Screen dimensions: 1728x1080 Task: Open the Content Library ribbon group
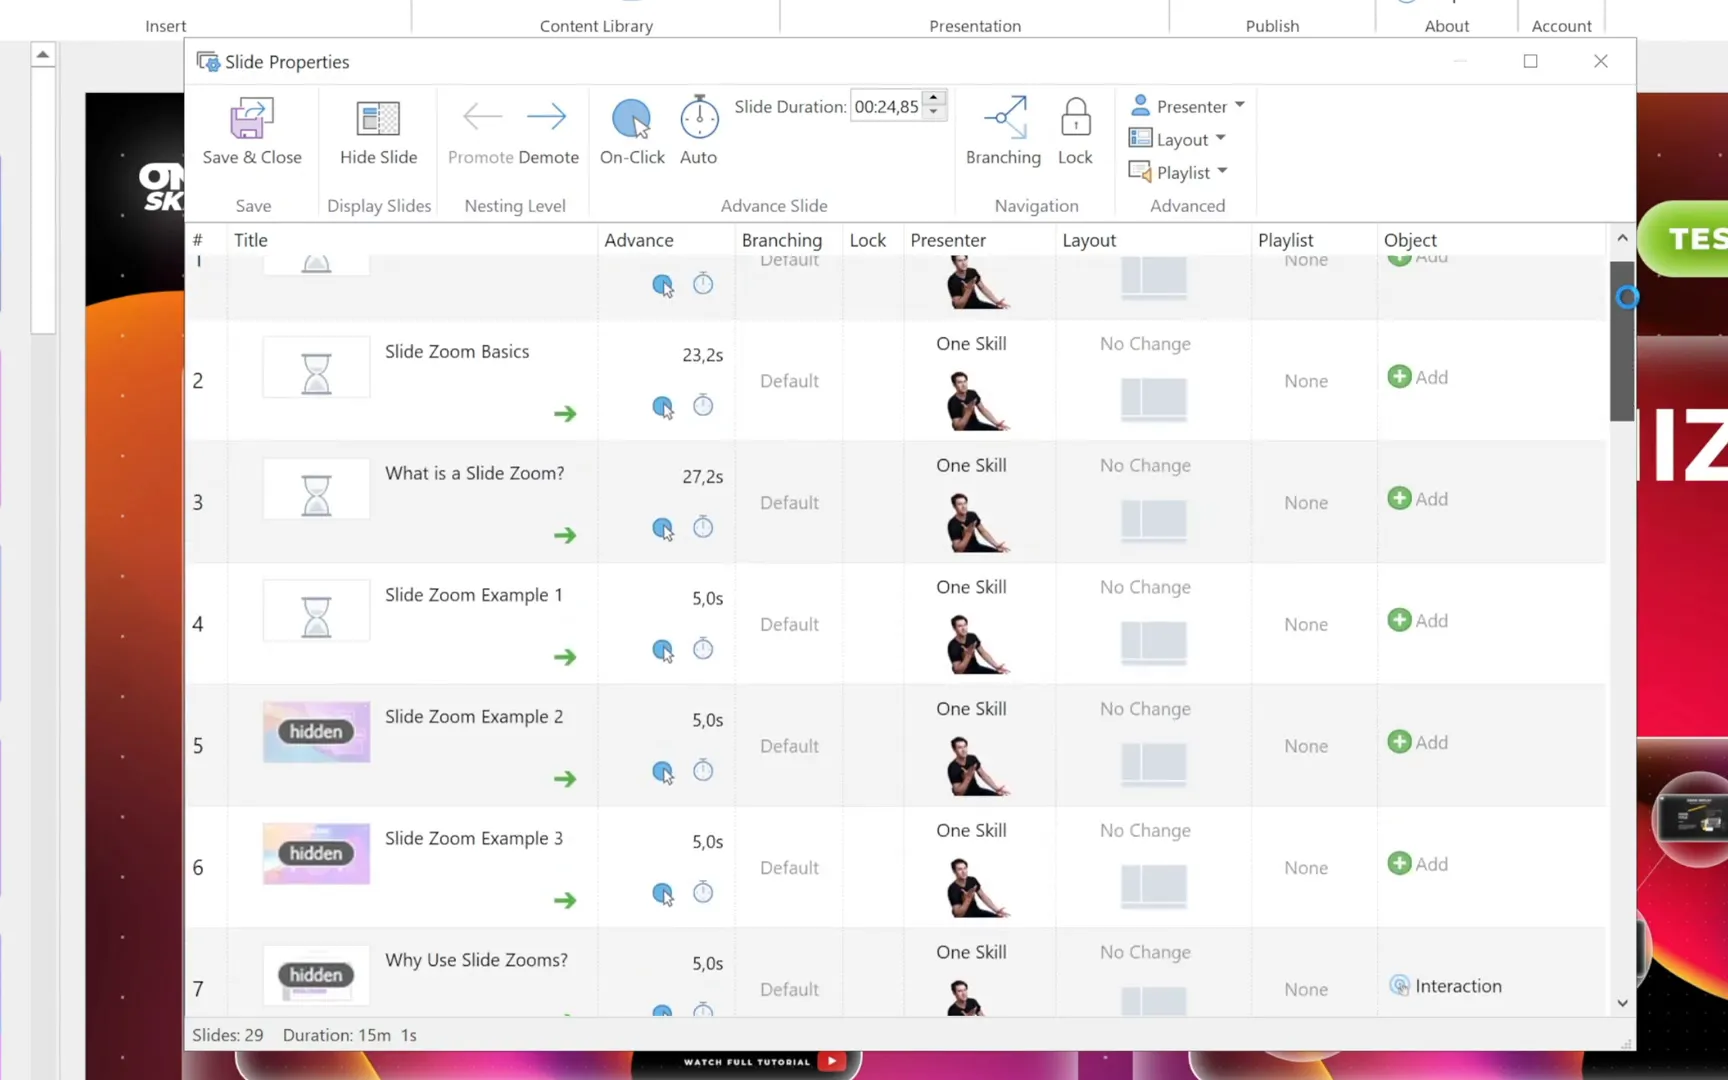(596, 26)
